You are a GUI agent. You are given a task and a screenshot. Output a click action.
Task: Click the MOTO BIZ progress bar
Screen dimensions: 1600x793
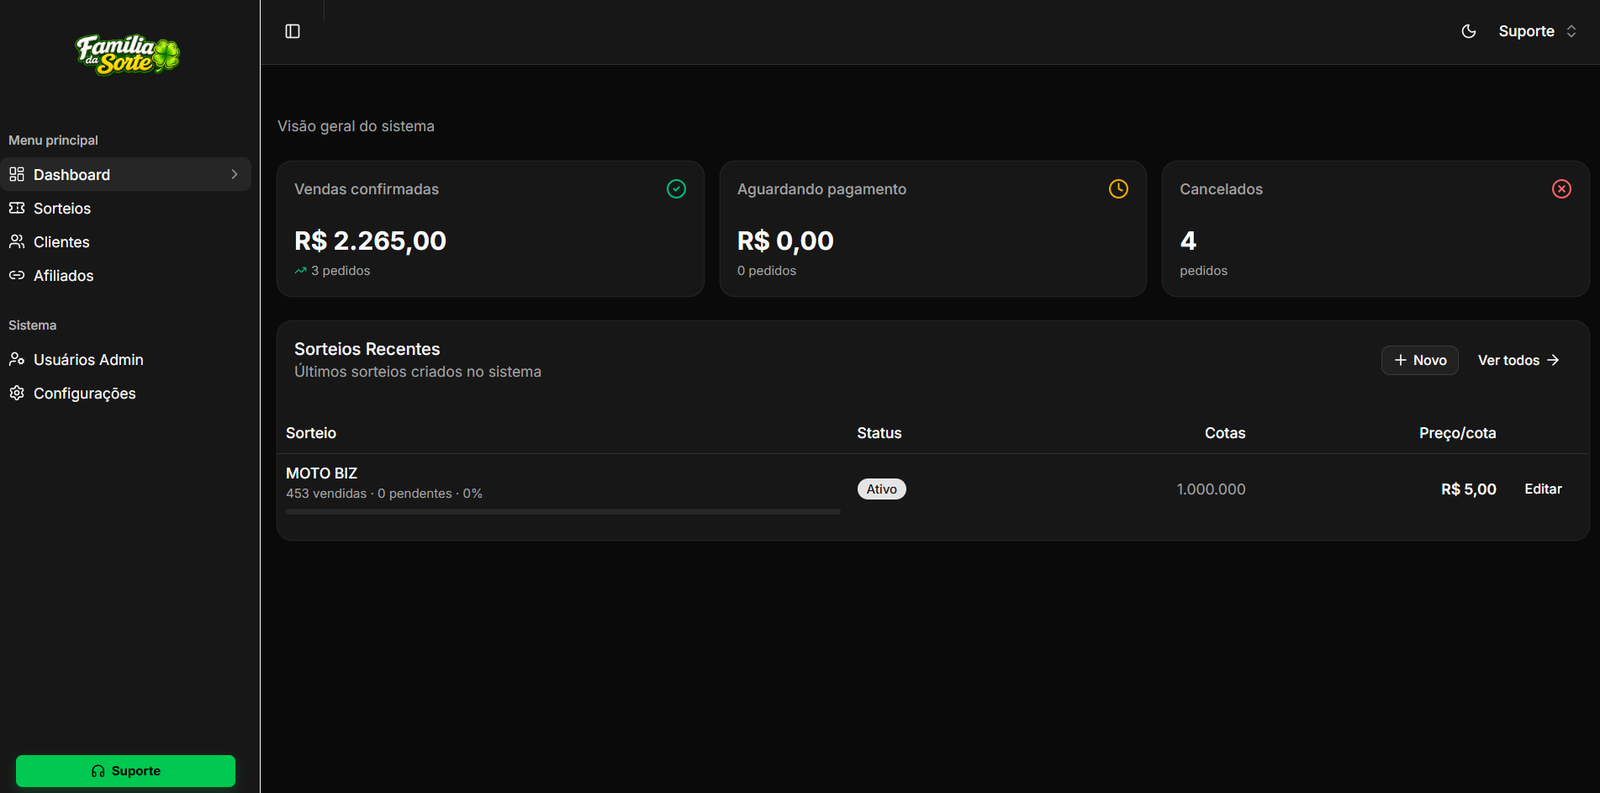point(563,512)
